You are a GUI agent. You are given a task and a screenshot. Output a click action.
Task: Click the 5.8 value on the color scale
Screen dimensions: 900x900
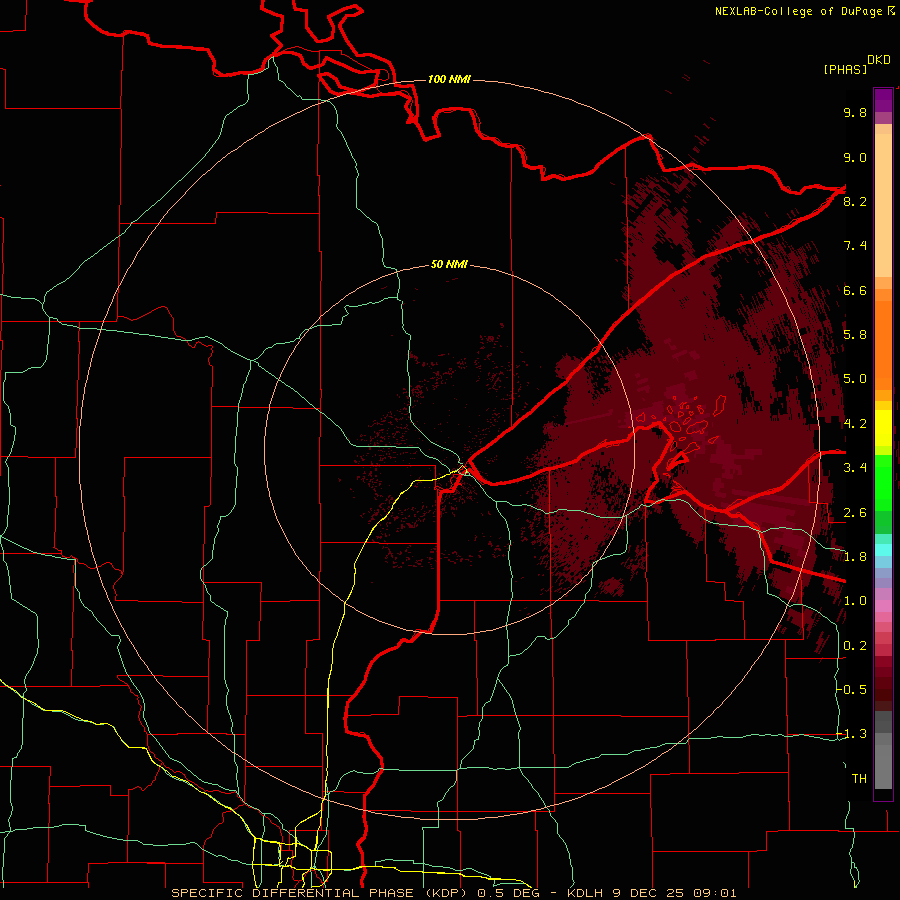click(855, 335)
